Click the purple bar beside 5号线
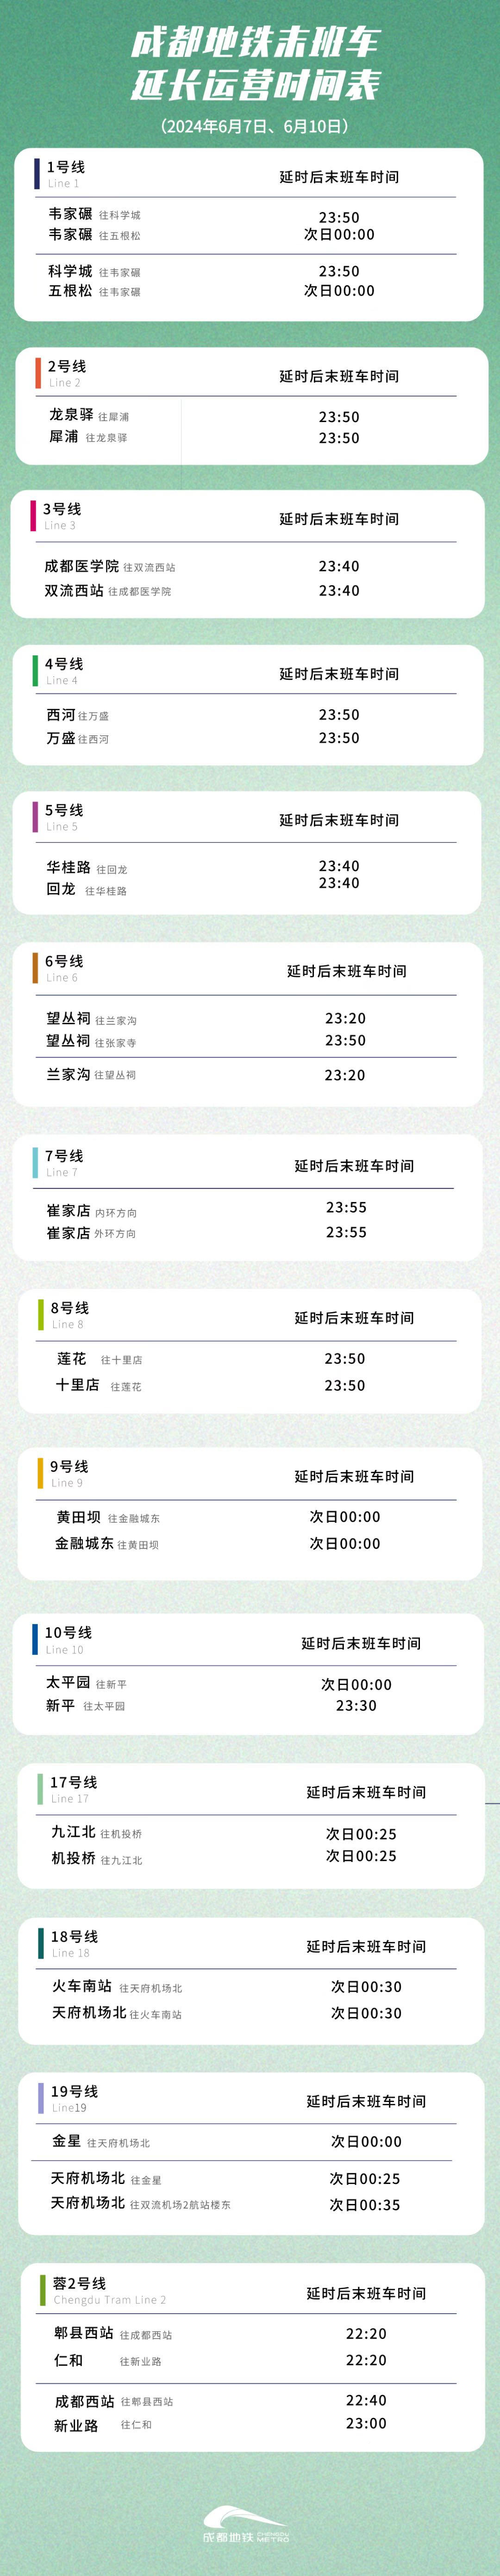 tap(36, 817)
